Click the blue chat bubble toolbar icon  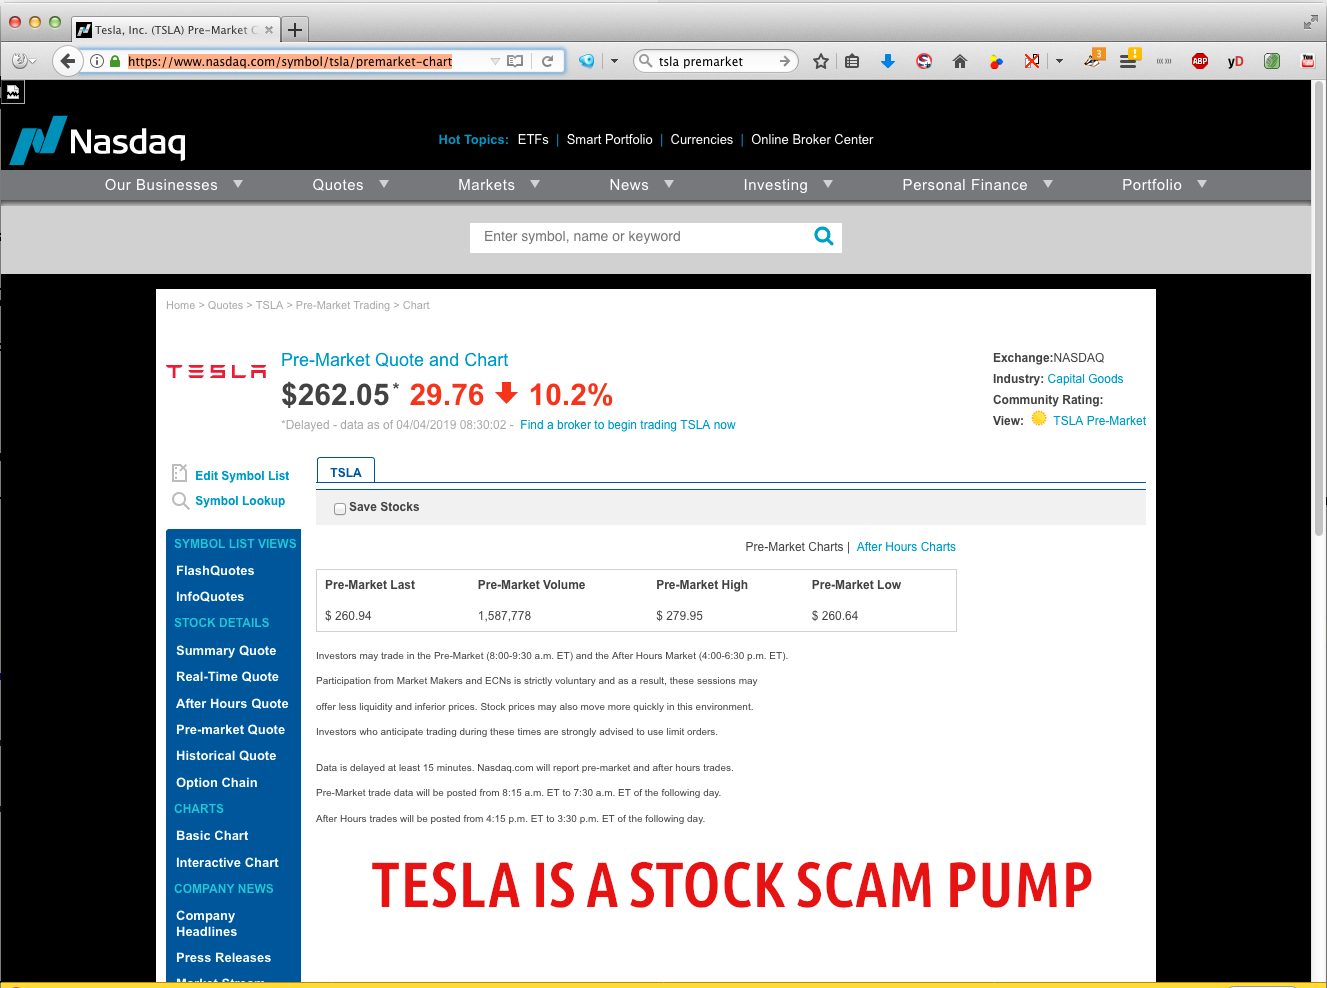point(587,61)
